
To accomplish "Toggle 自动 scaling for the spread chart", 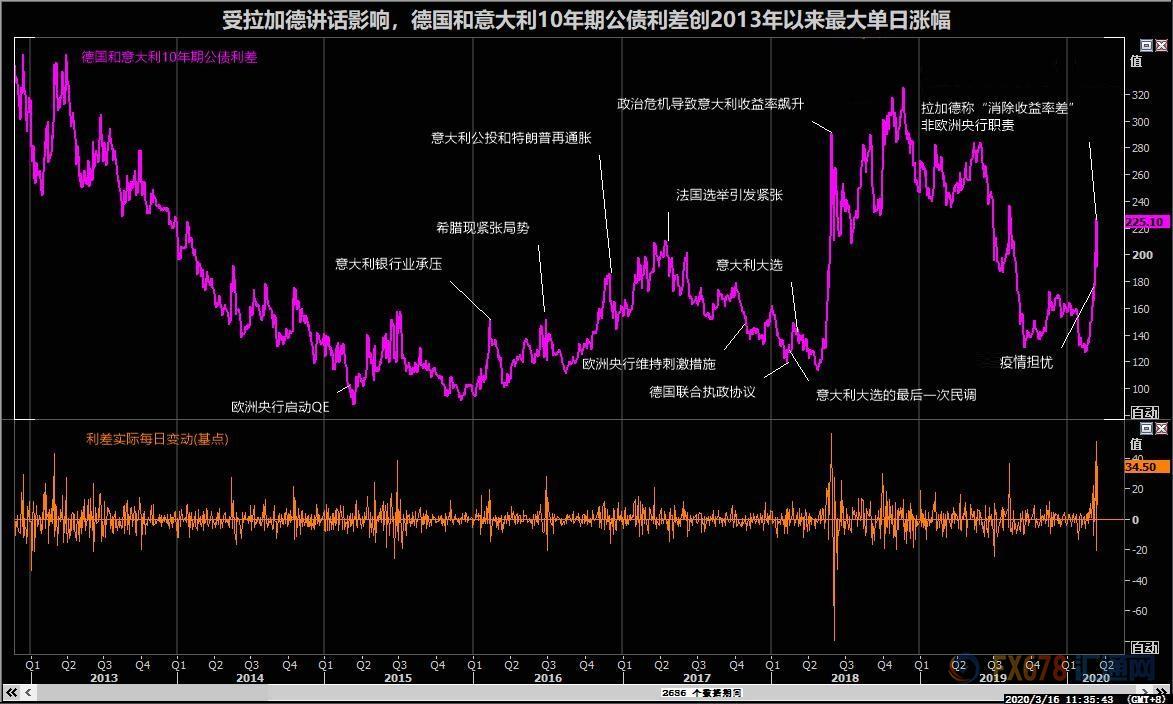I will 1146,410.
